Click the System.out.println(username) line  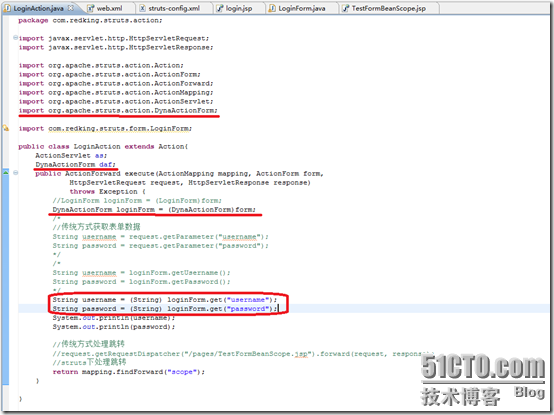pyautogui.click(x=114, y=318)
